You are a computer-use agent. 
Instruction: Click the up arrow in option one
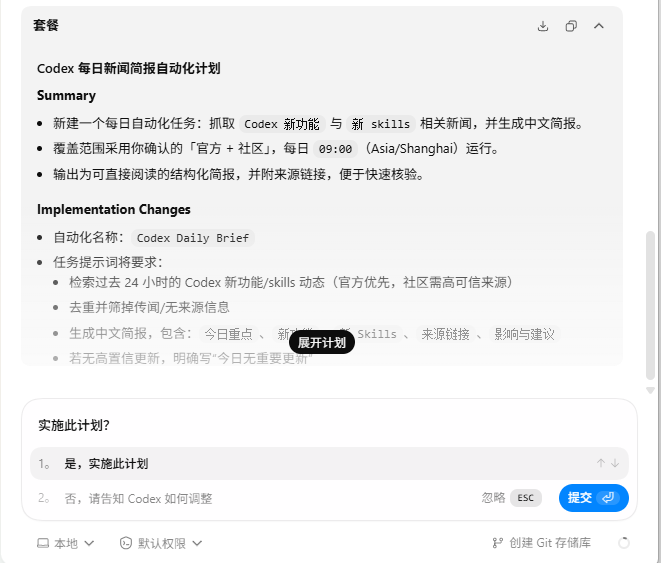(x=601, y=463)
